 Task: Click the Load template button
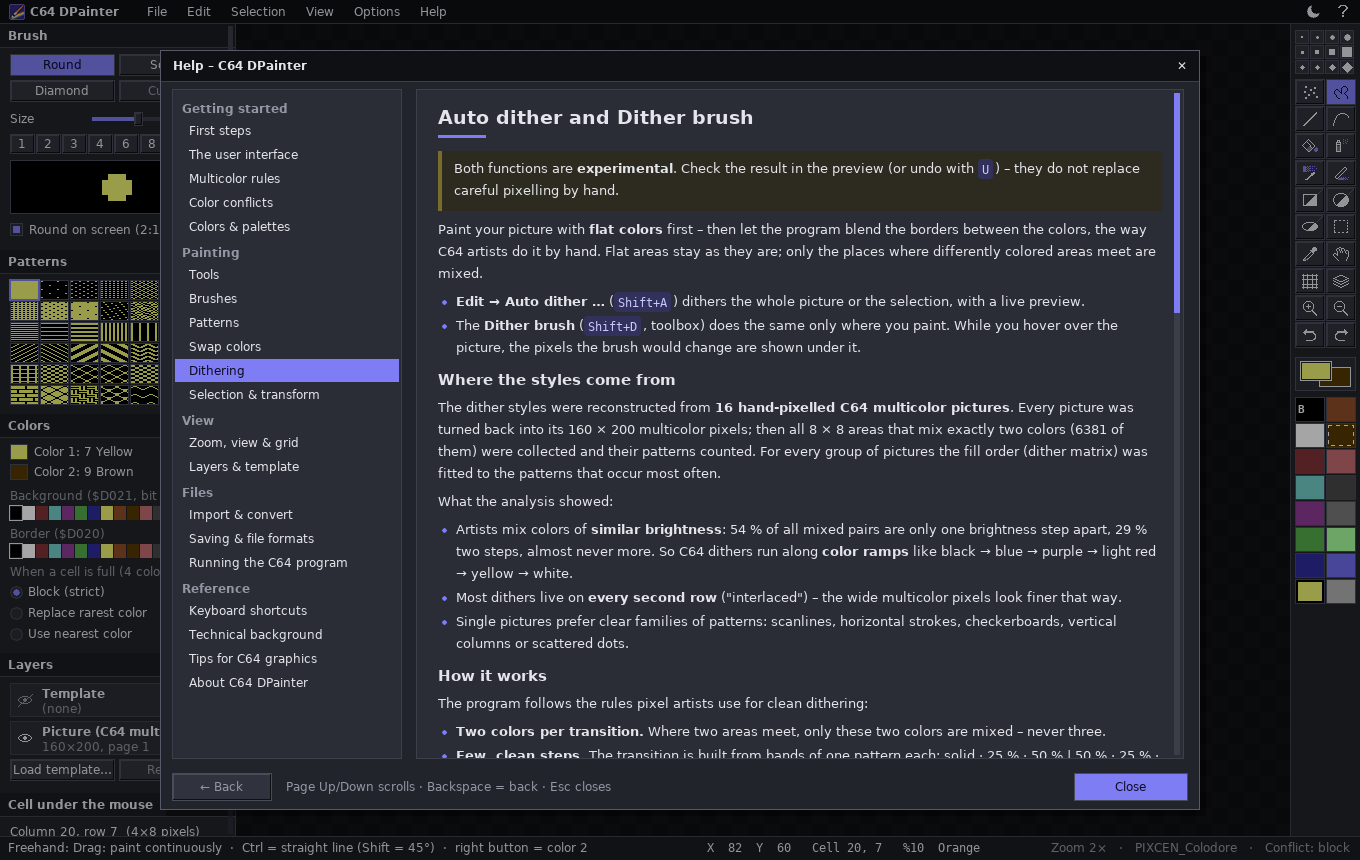pos(62,770)
